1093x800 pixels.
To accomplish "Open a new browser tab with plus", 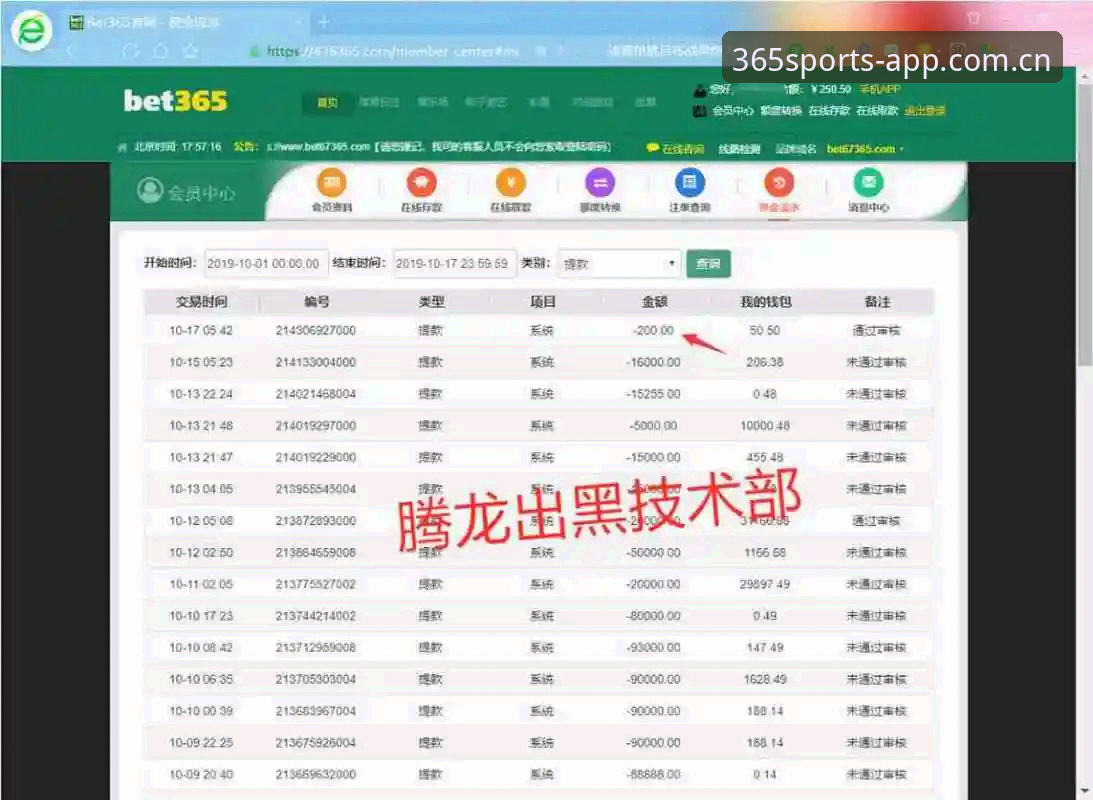I will click(x=323, y=22).
